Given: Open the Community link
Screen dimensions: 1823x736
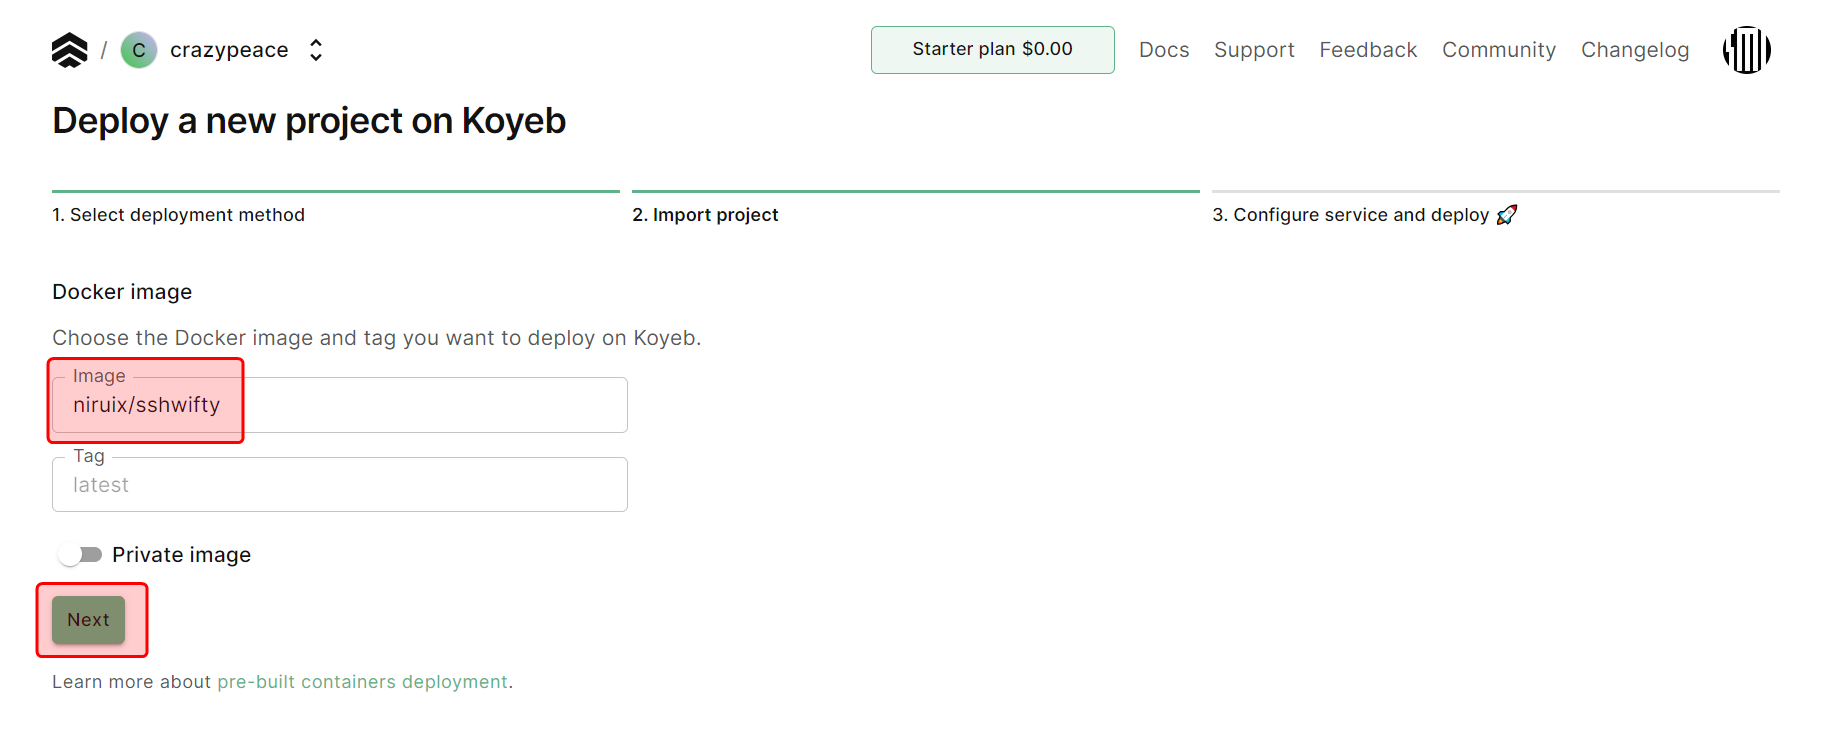Looking at the screenshot, I should pos(1498,50).
